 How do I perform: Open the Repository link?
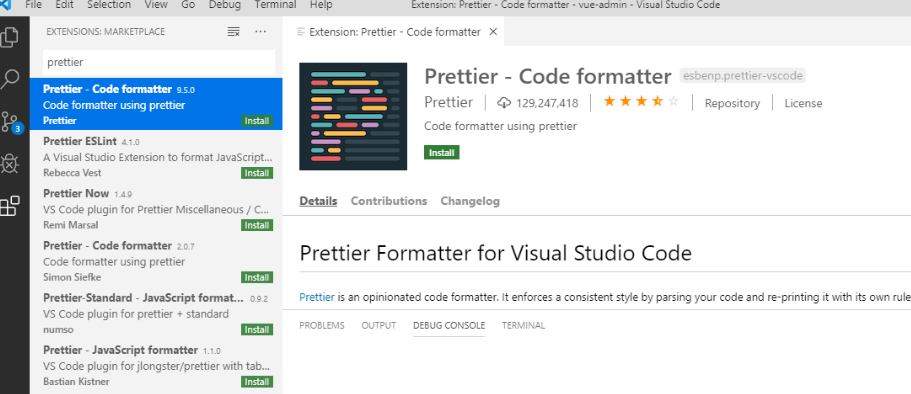(732, 103)
